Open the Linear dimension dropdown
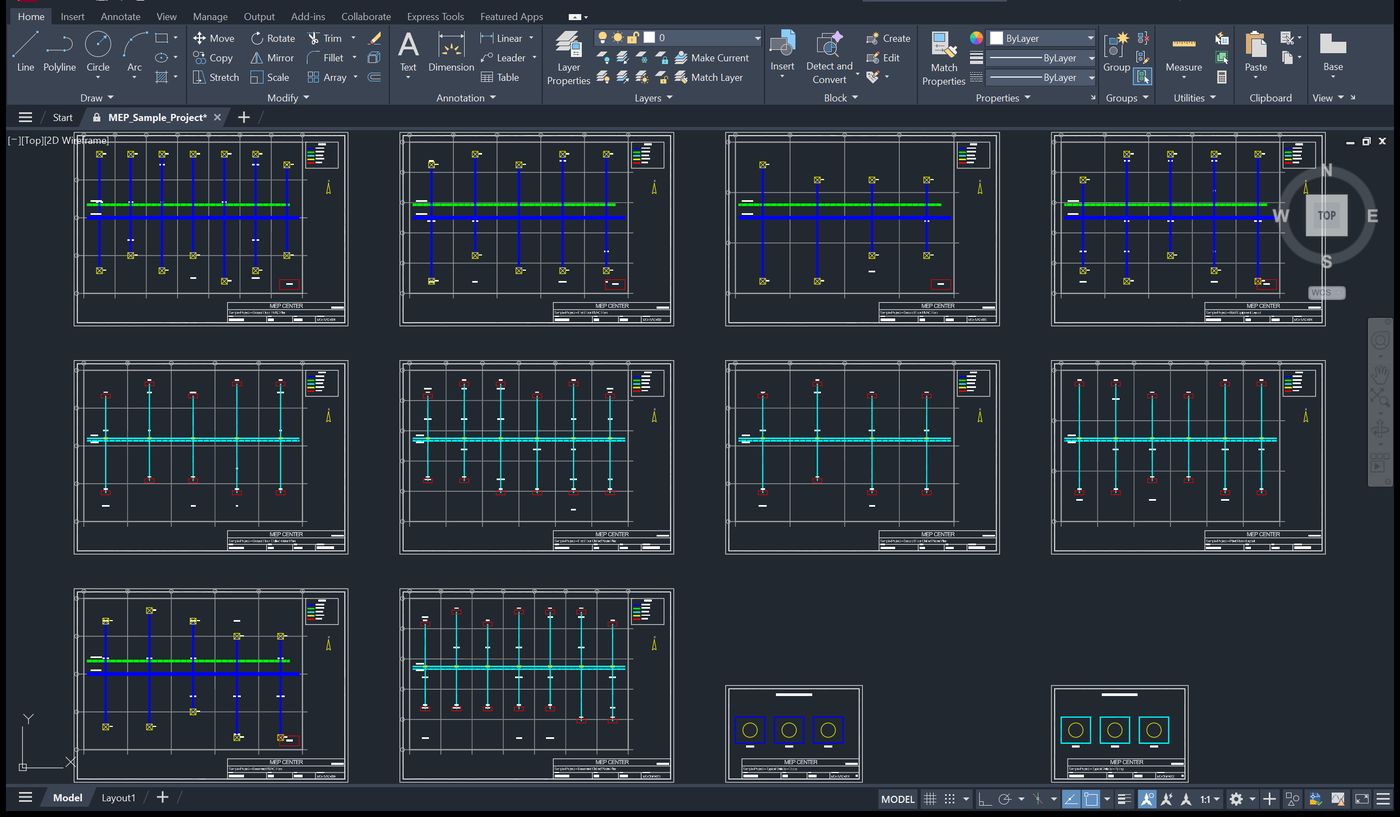Image resolution: width=1400 pixels, height=817 pixels. (531, 38)
